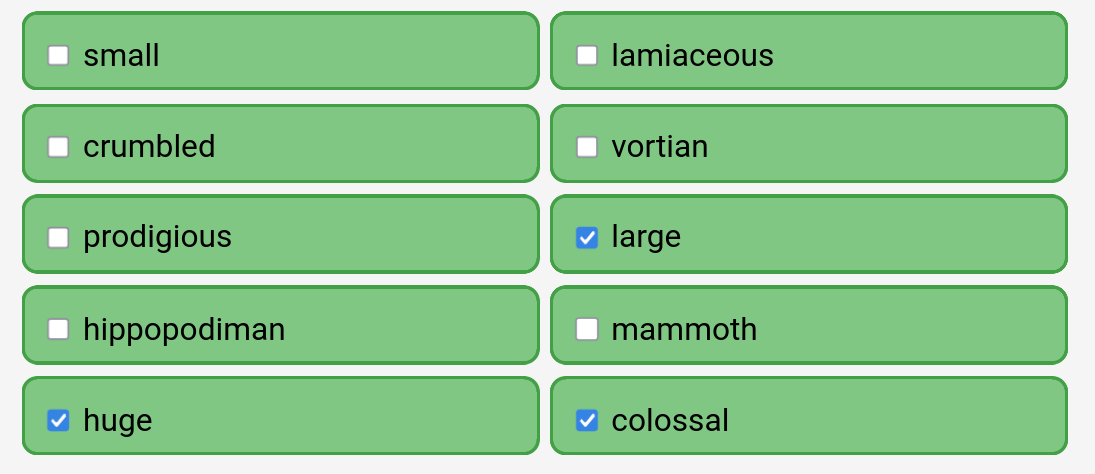
Task: Enable the mammoth checkbox
Action: click(x=587, y=329)
